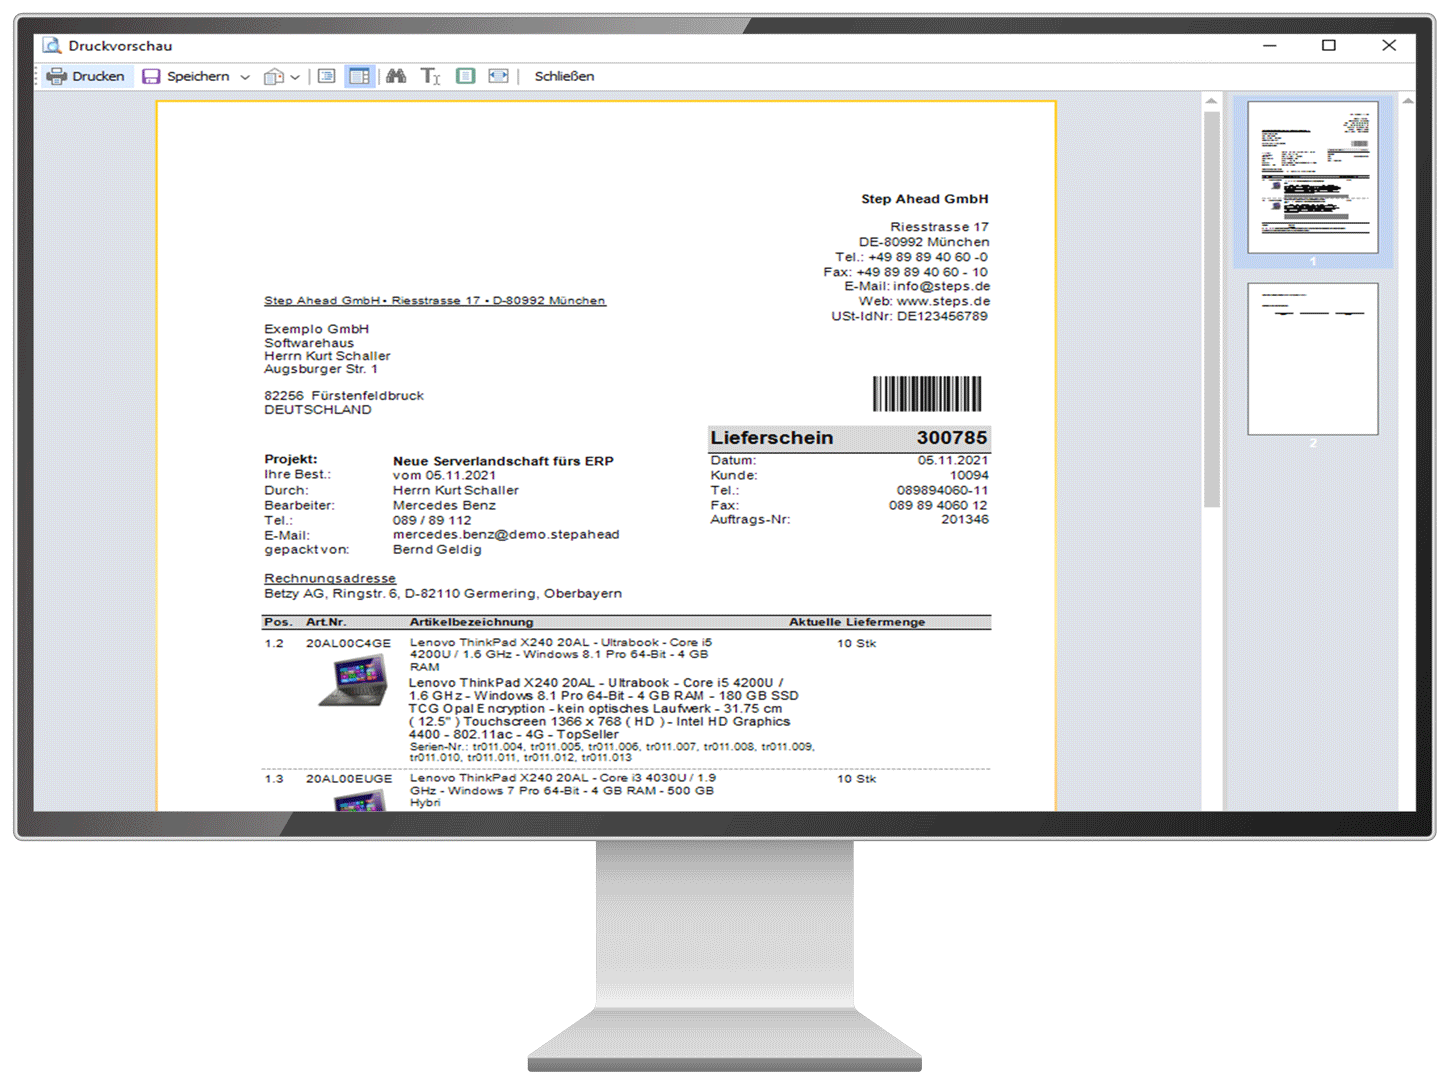This screenshot has width=1449, height=1091.
Task: Click Schließen to close the preview
Action: pos(564,76)
